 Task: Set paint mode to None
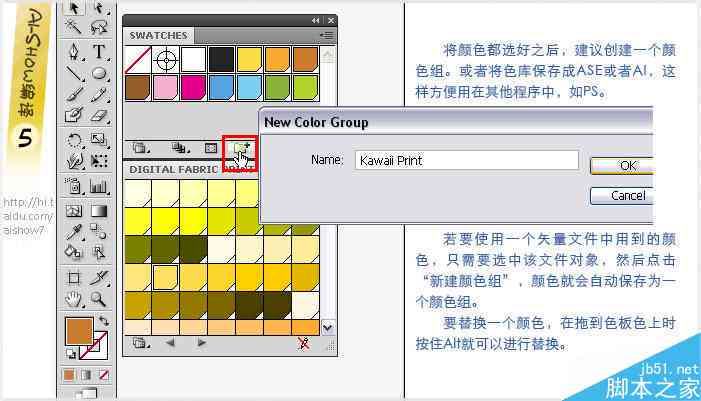point(104,375)
